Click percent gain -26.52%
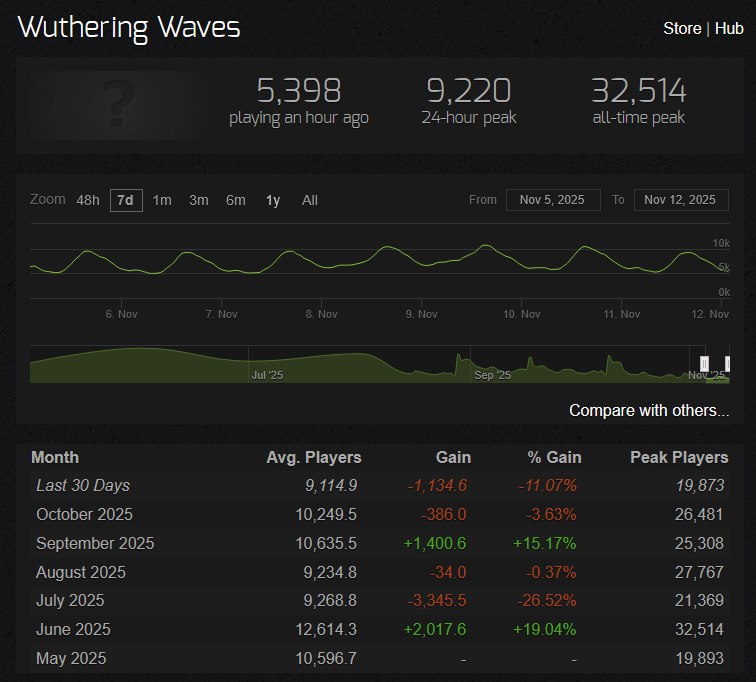 [547, 601]
